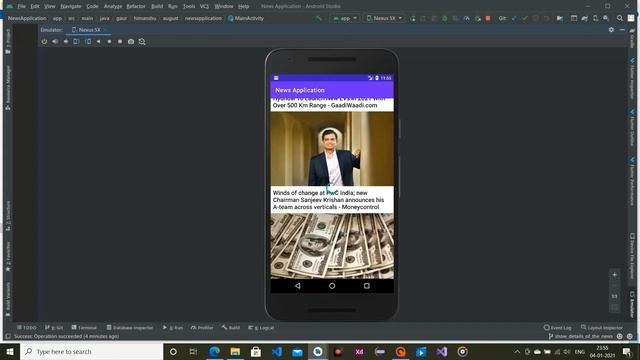Open the VCS menu
Image resolution: width=640 pixels, height=360 pixels.
point(204,7)
